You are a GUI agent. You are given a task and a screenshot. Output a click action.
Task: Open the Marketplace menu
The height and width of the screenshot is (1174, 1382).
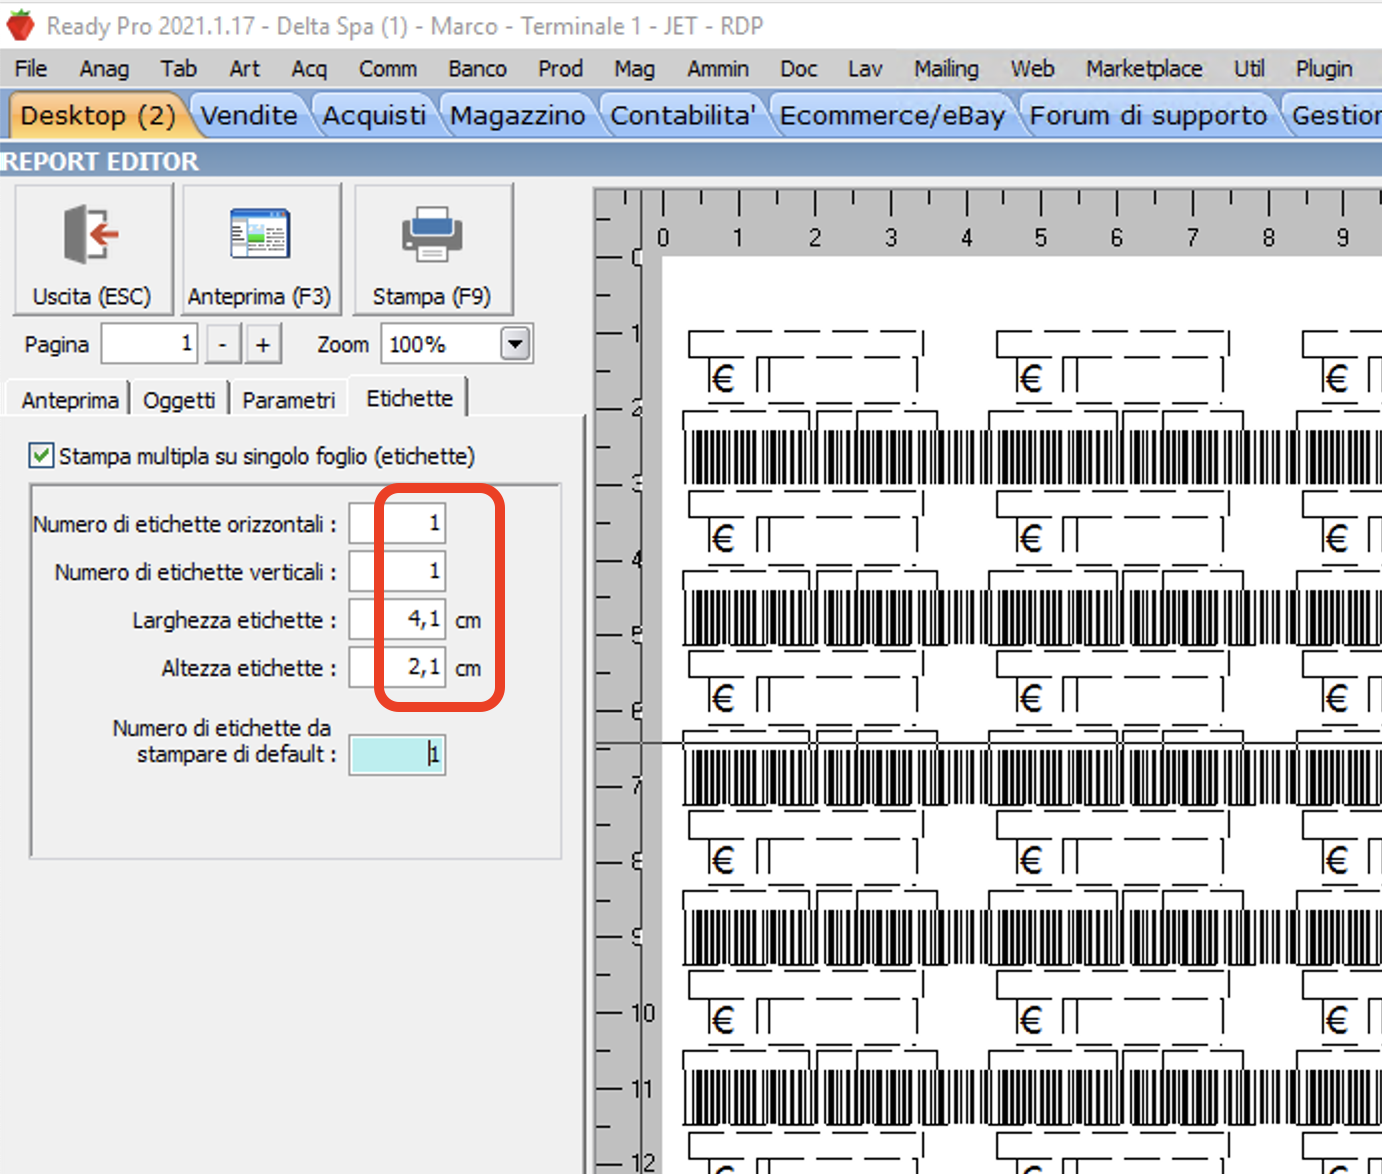(x=1144, y=69)
